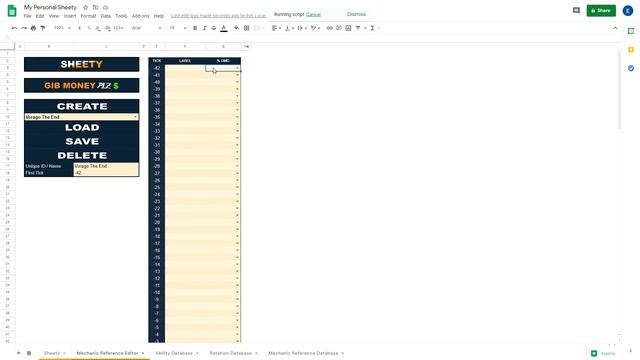Open the Help menu
The image size is (640, 360).
(x=159, y=16)
